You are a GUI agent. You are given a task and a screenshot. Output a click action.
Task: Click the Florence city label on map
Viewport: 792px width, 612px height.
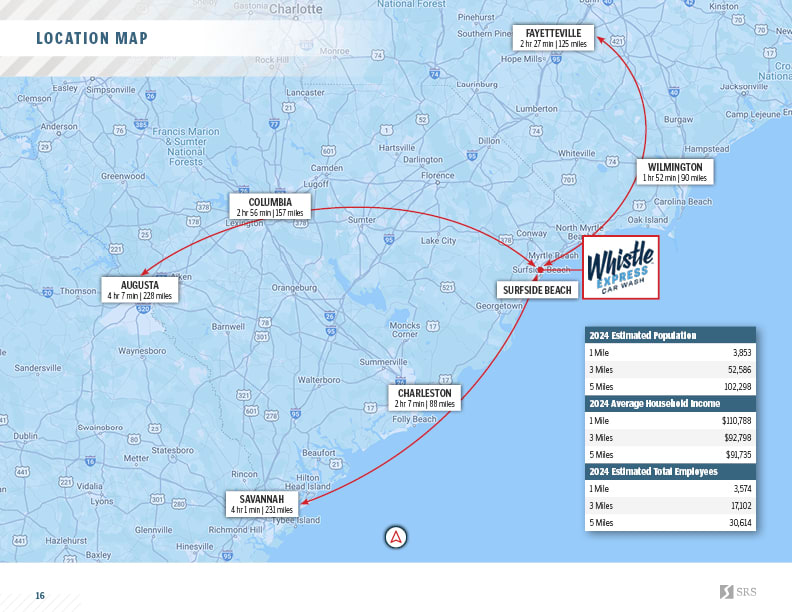coord(437,175)
